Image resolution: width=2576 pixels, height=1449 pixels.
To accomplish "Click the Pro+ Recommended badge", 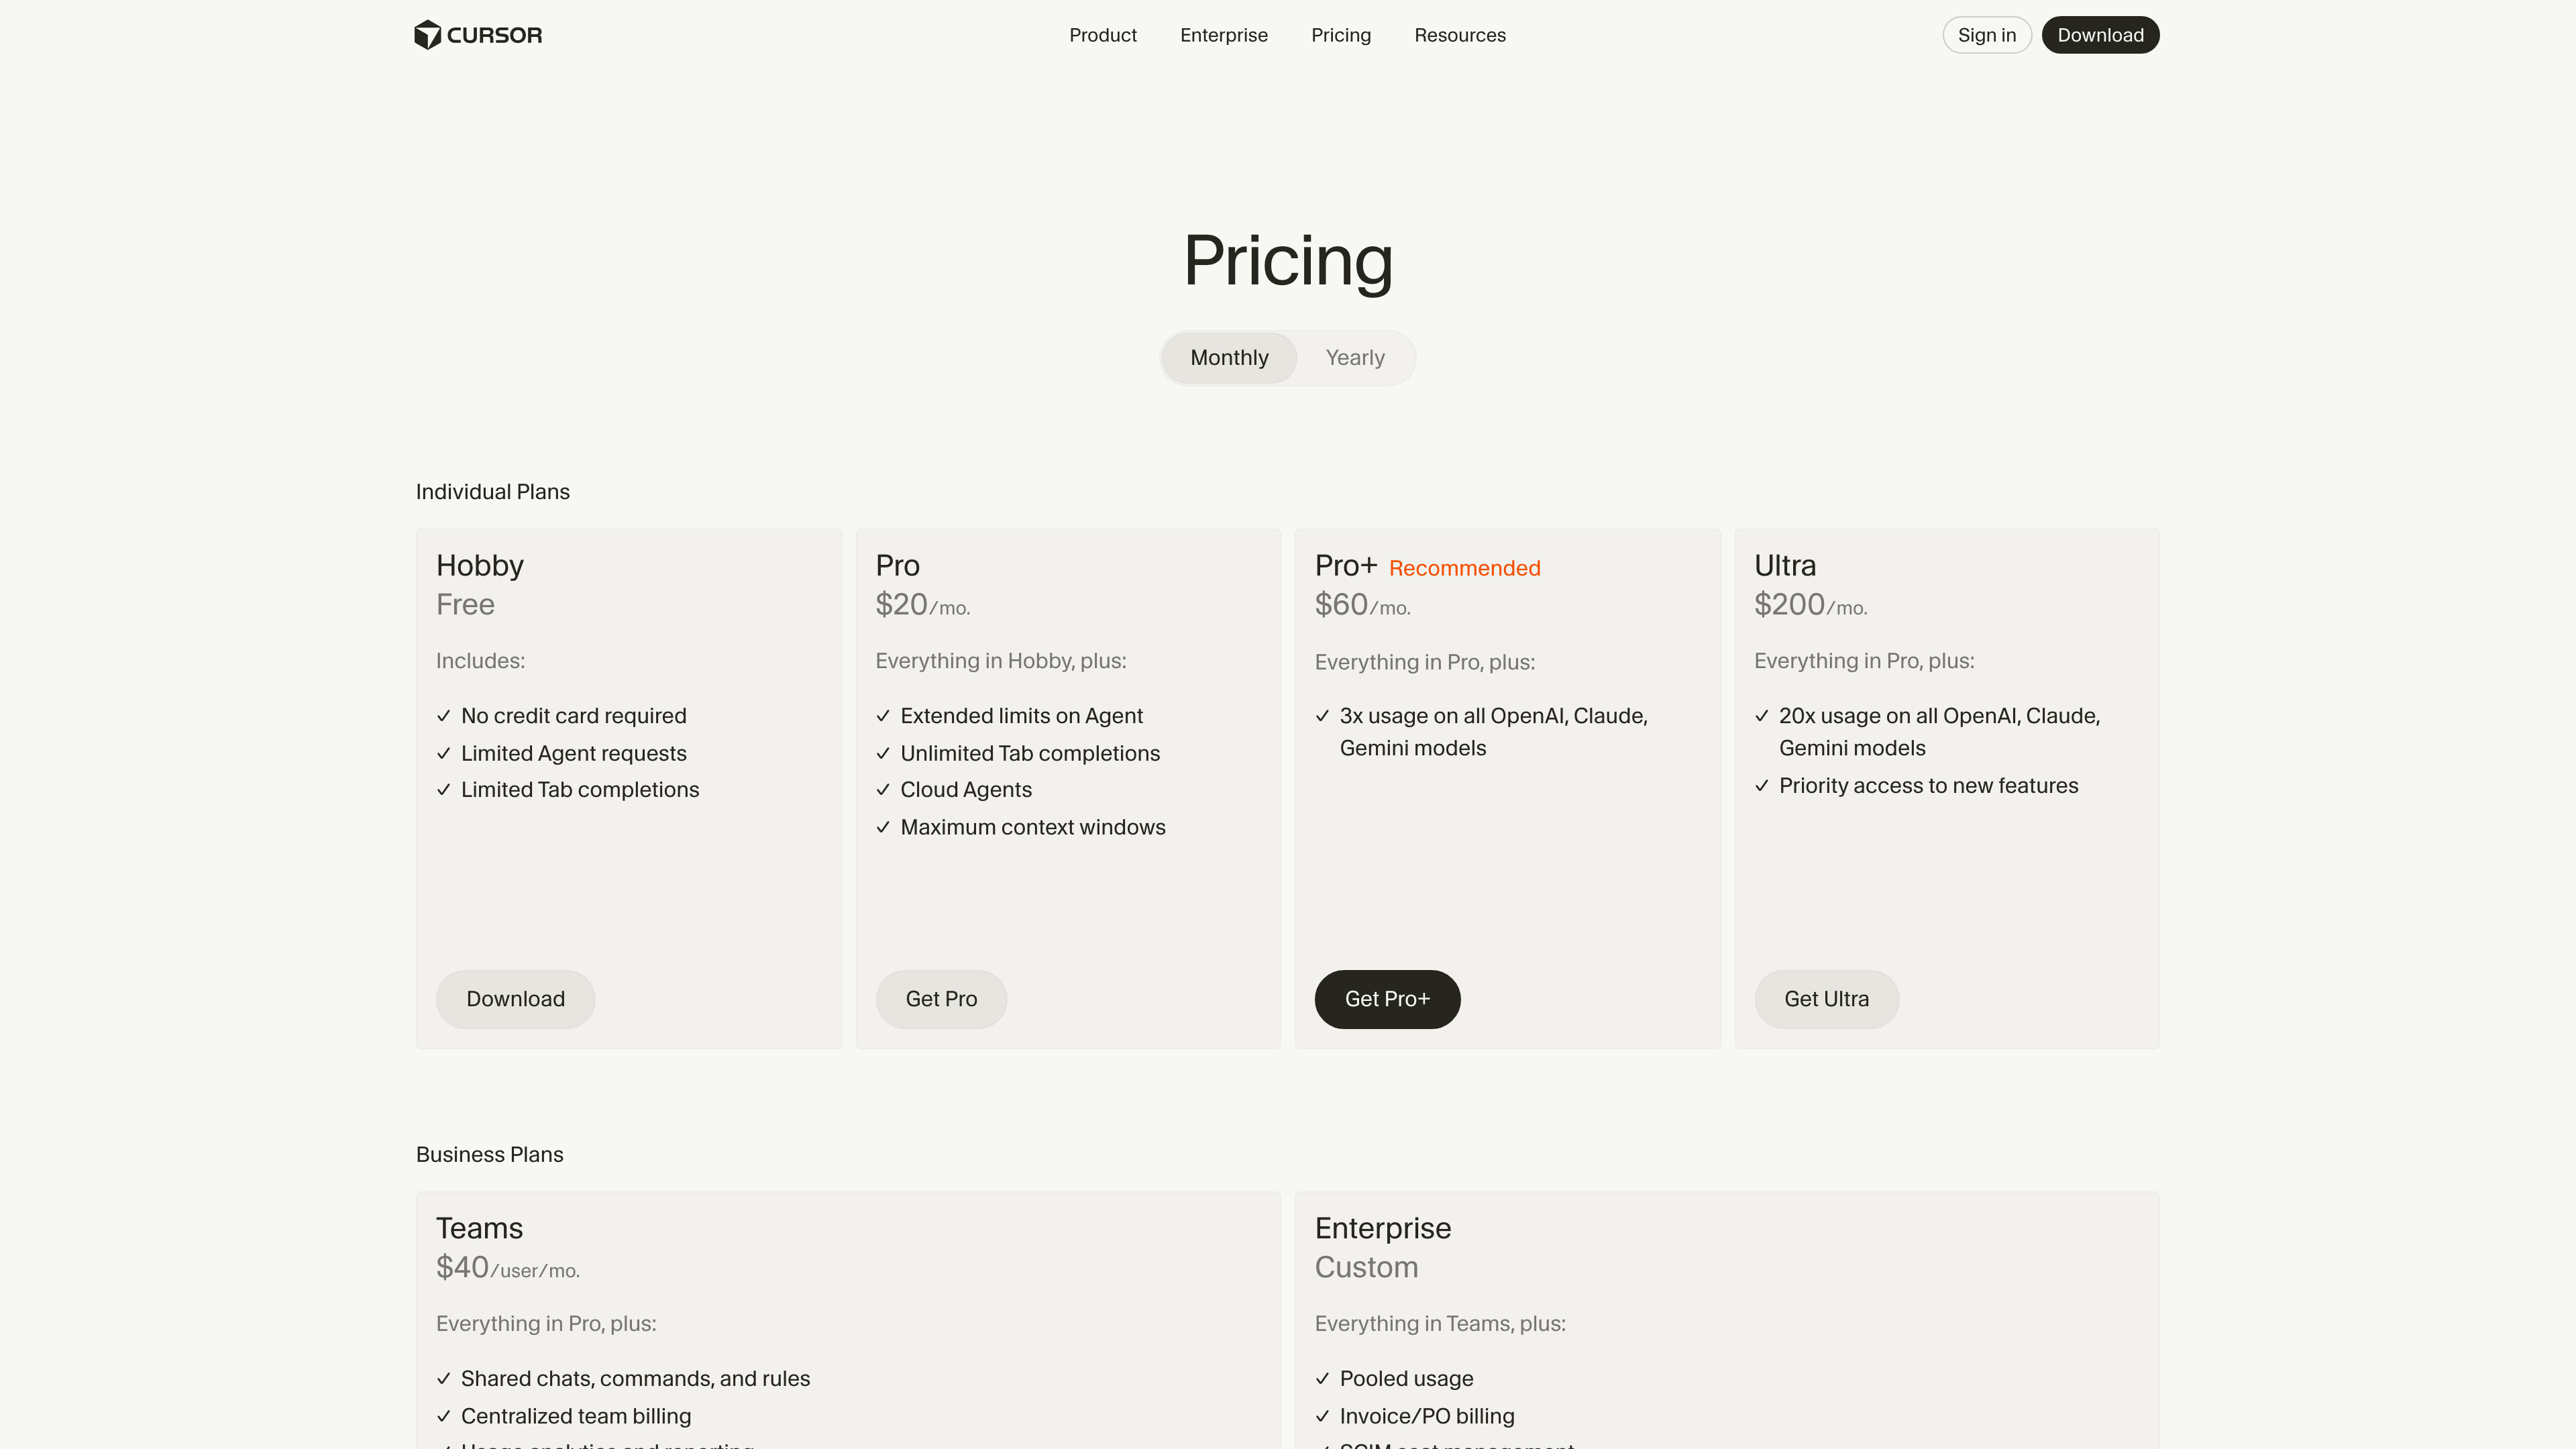I will 1464,567.
